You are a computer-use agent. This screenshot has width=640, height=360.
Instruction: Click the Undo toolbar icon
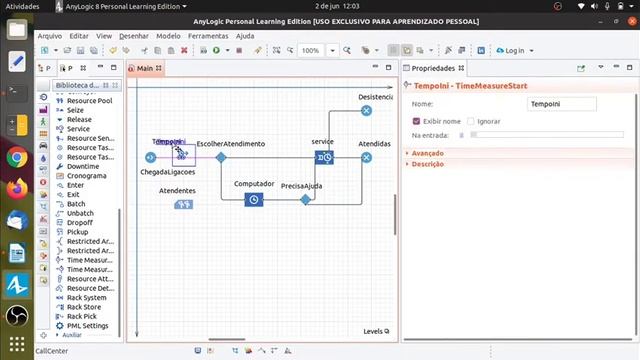click(x=113, y=50)
